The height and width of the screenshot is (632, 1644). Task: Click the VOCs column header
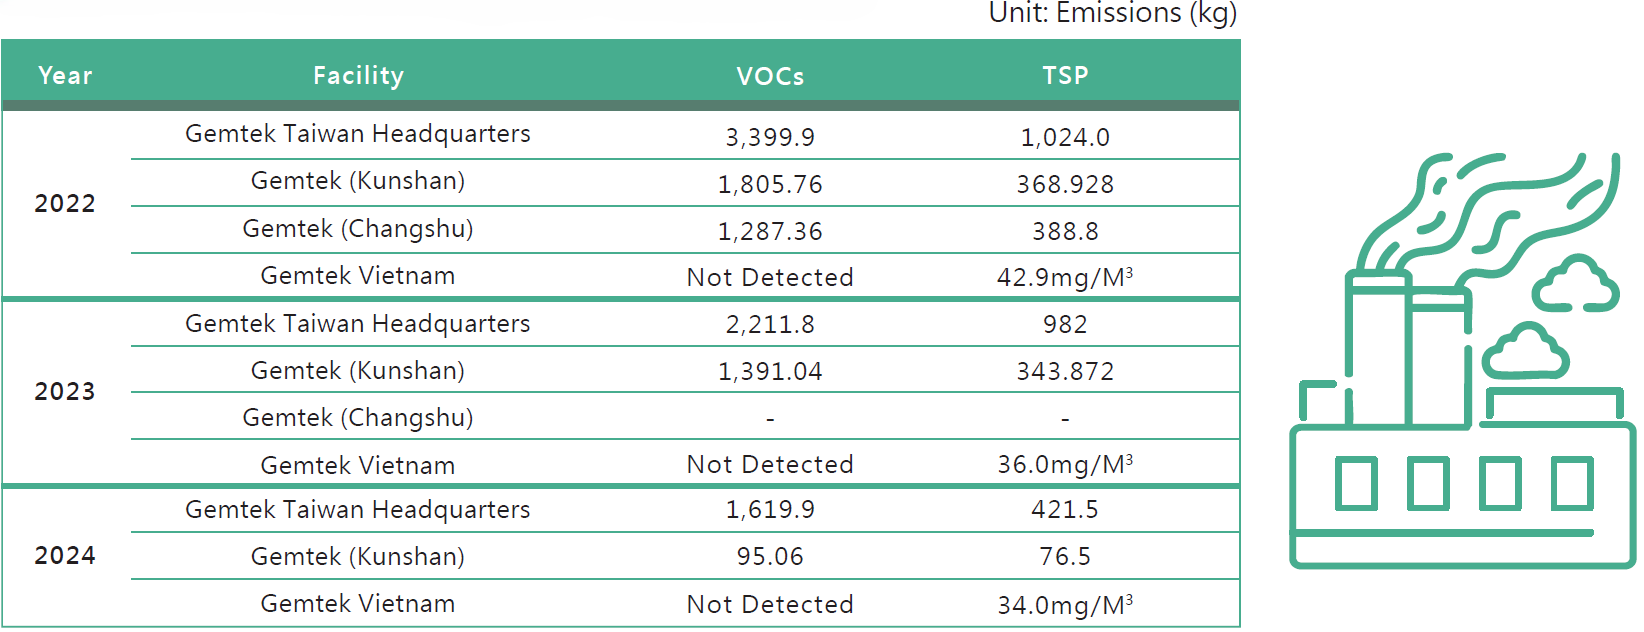(x=770, y=76)
